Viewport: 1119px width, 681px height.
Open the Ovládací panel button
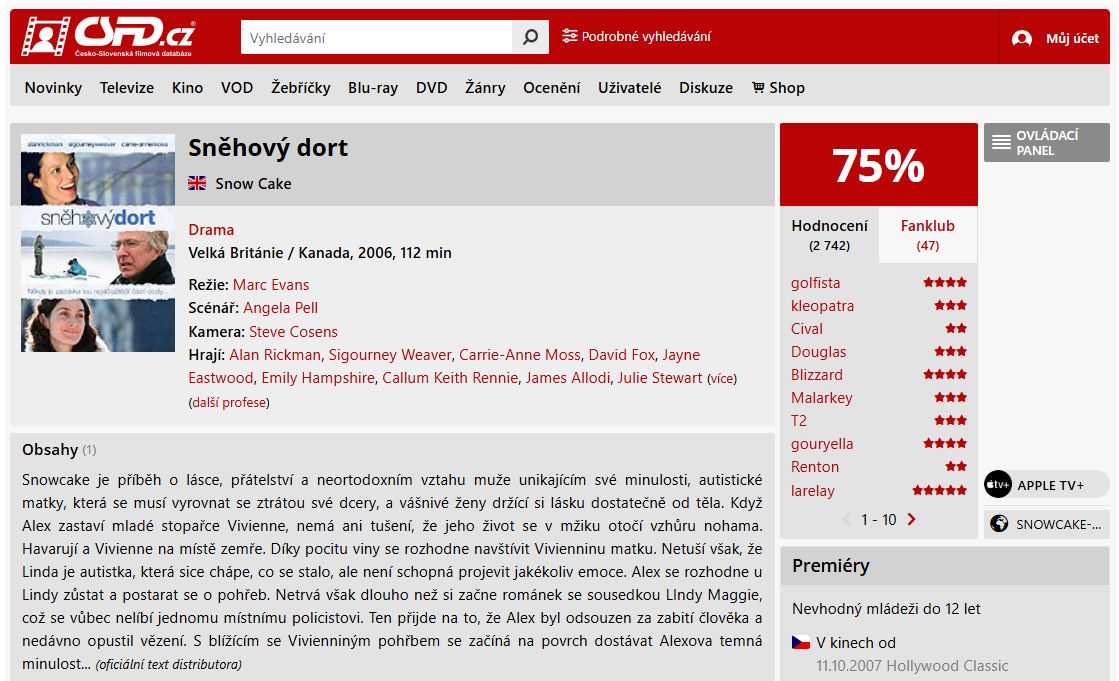1046,143
